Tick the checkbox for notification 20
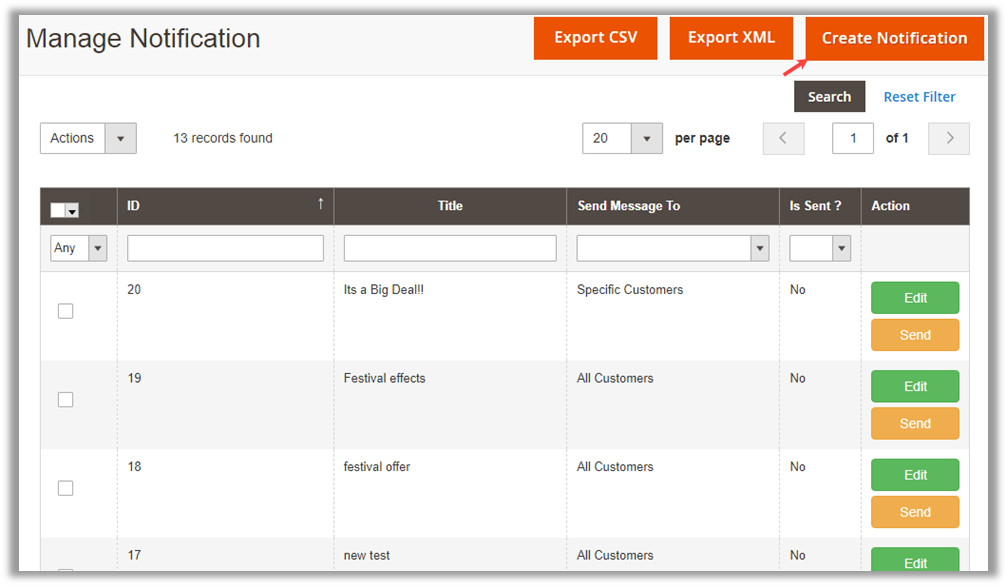 click(65, 311)
